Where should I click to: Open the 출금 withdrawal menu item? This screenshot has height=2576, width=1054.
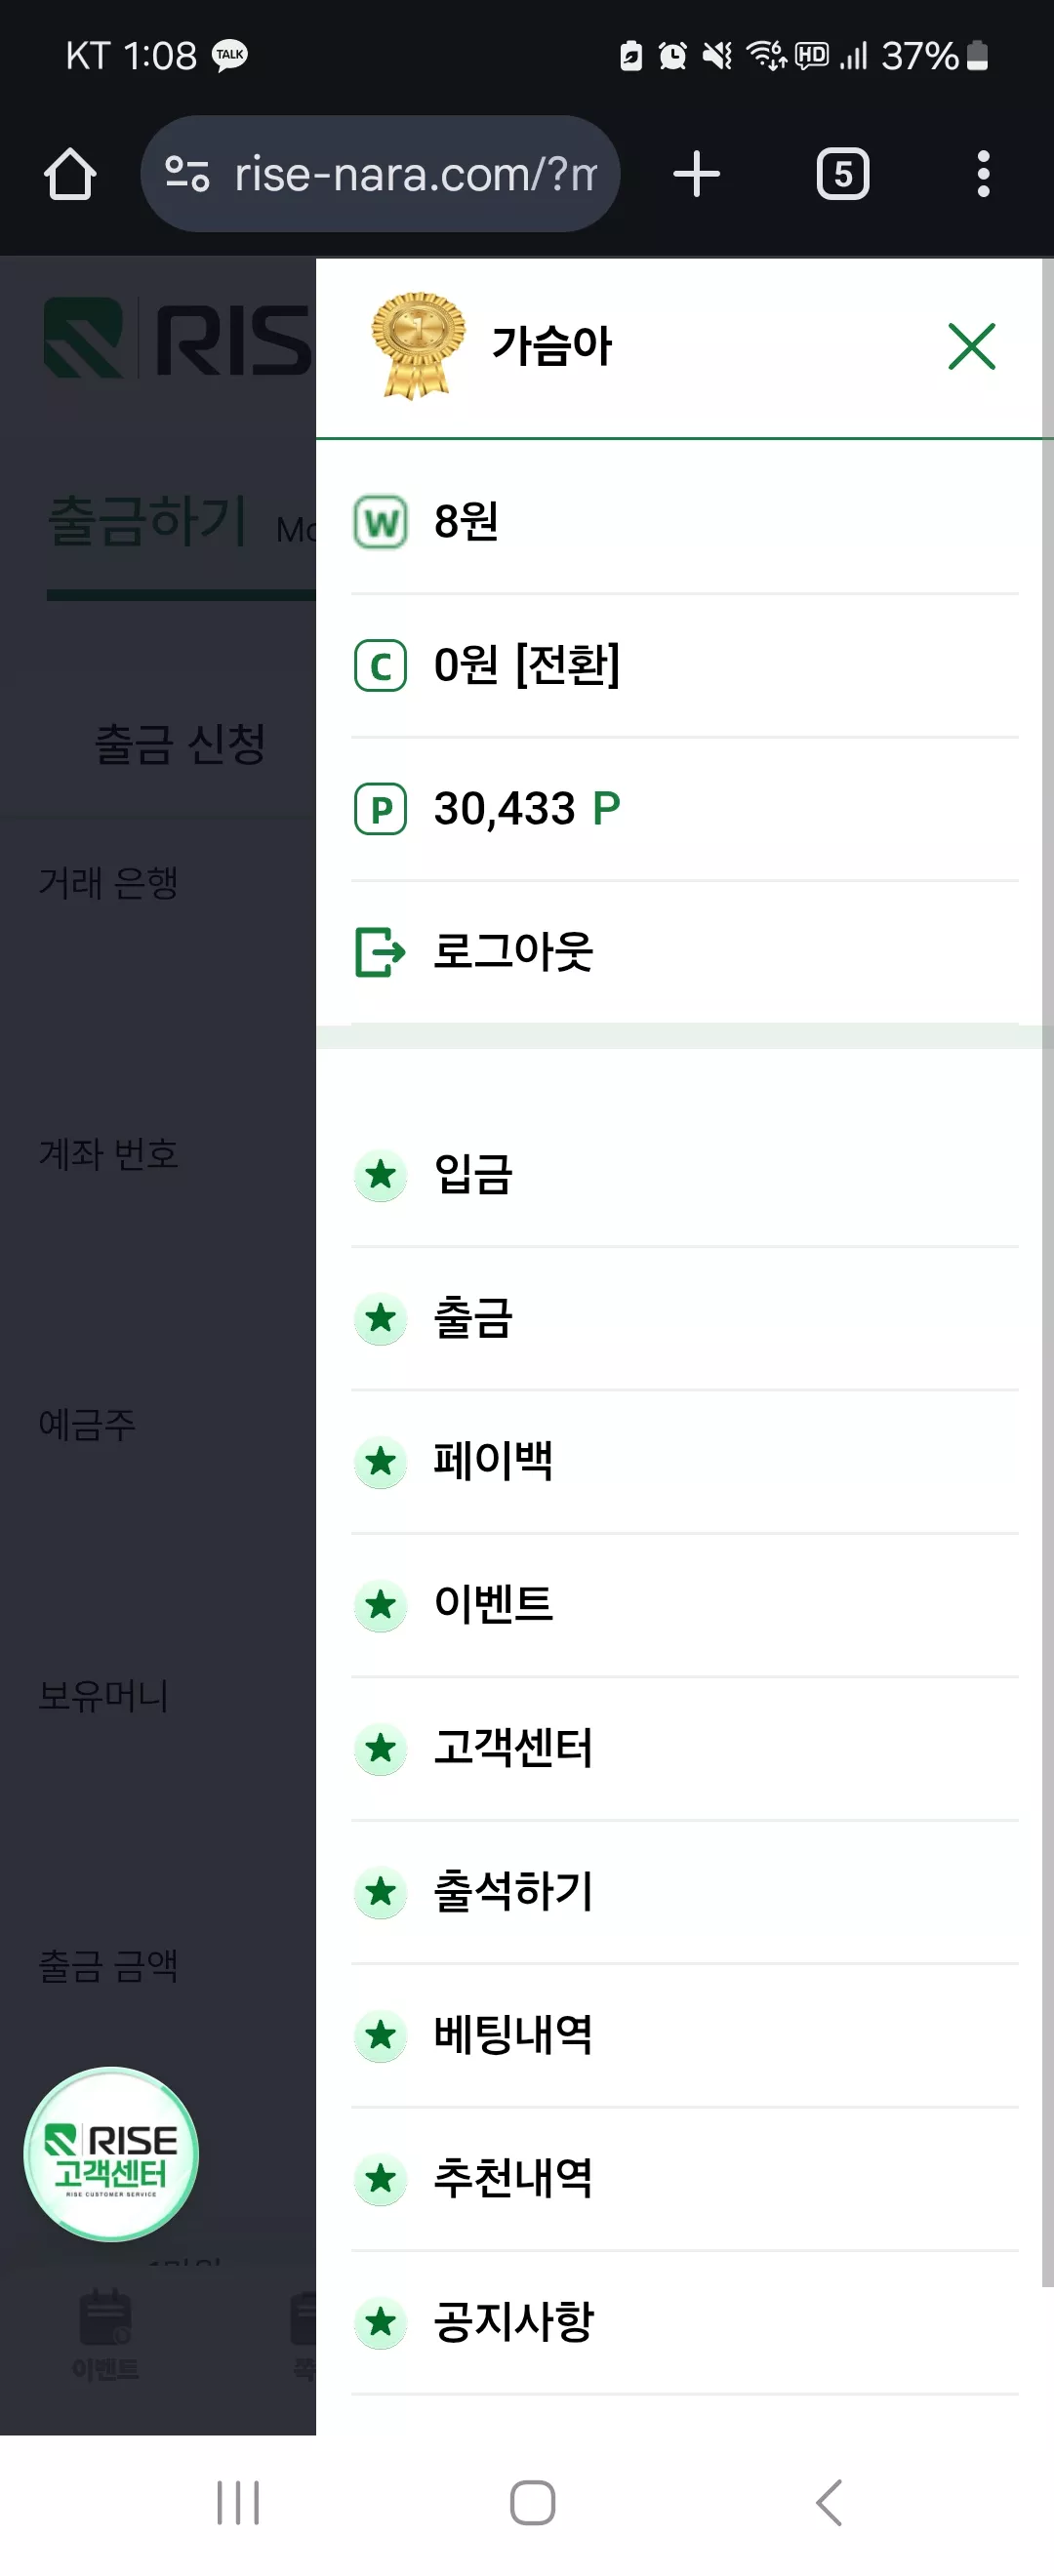tap(685, 1318)
